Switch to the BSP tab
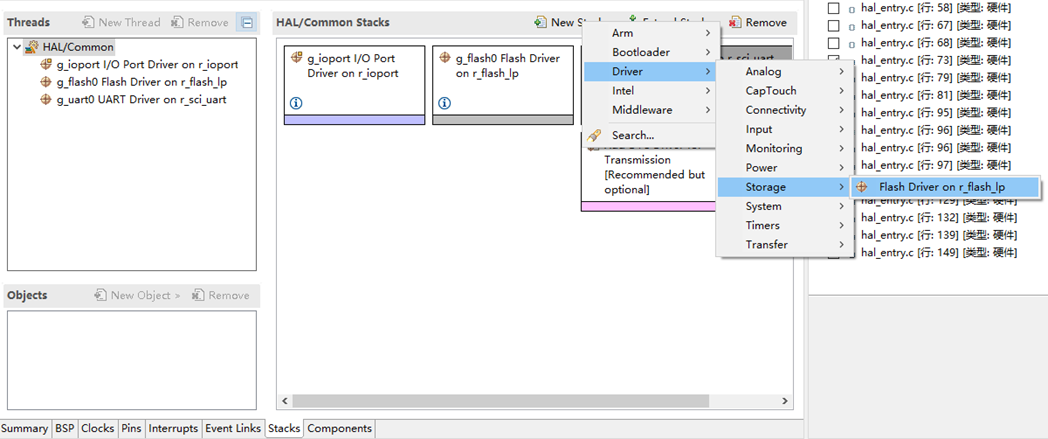 tap(65, 428)
